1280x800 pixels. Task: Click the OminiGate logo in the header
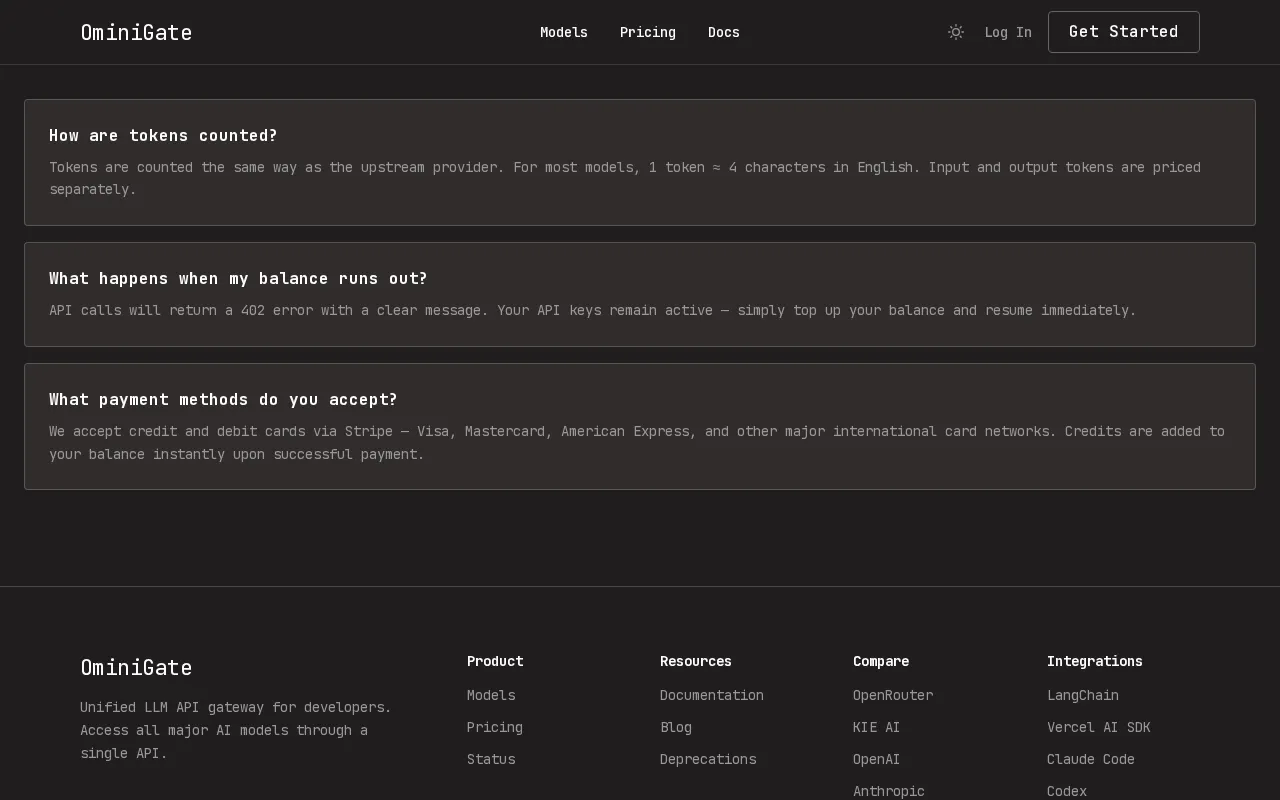[136, 32]
